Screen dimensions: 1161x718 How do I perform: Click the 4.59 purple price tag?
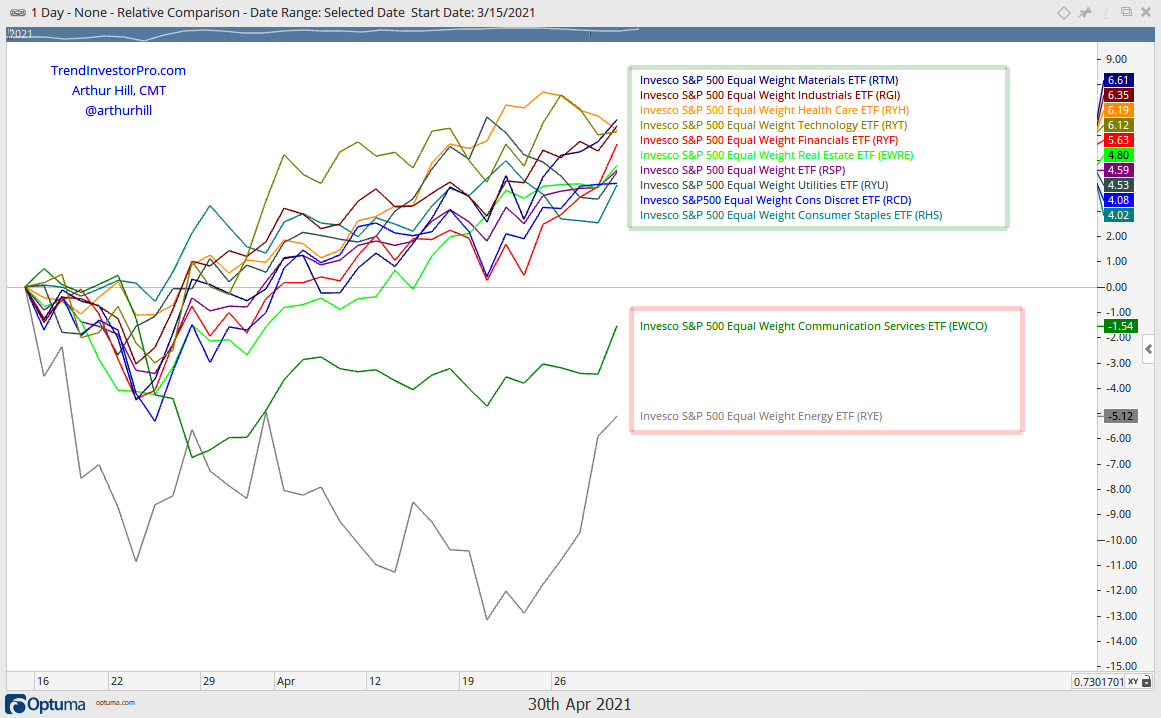click(1118, 170)
